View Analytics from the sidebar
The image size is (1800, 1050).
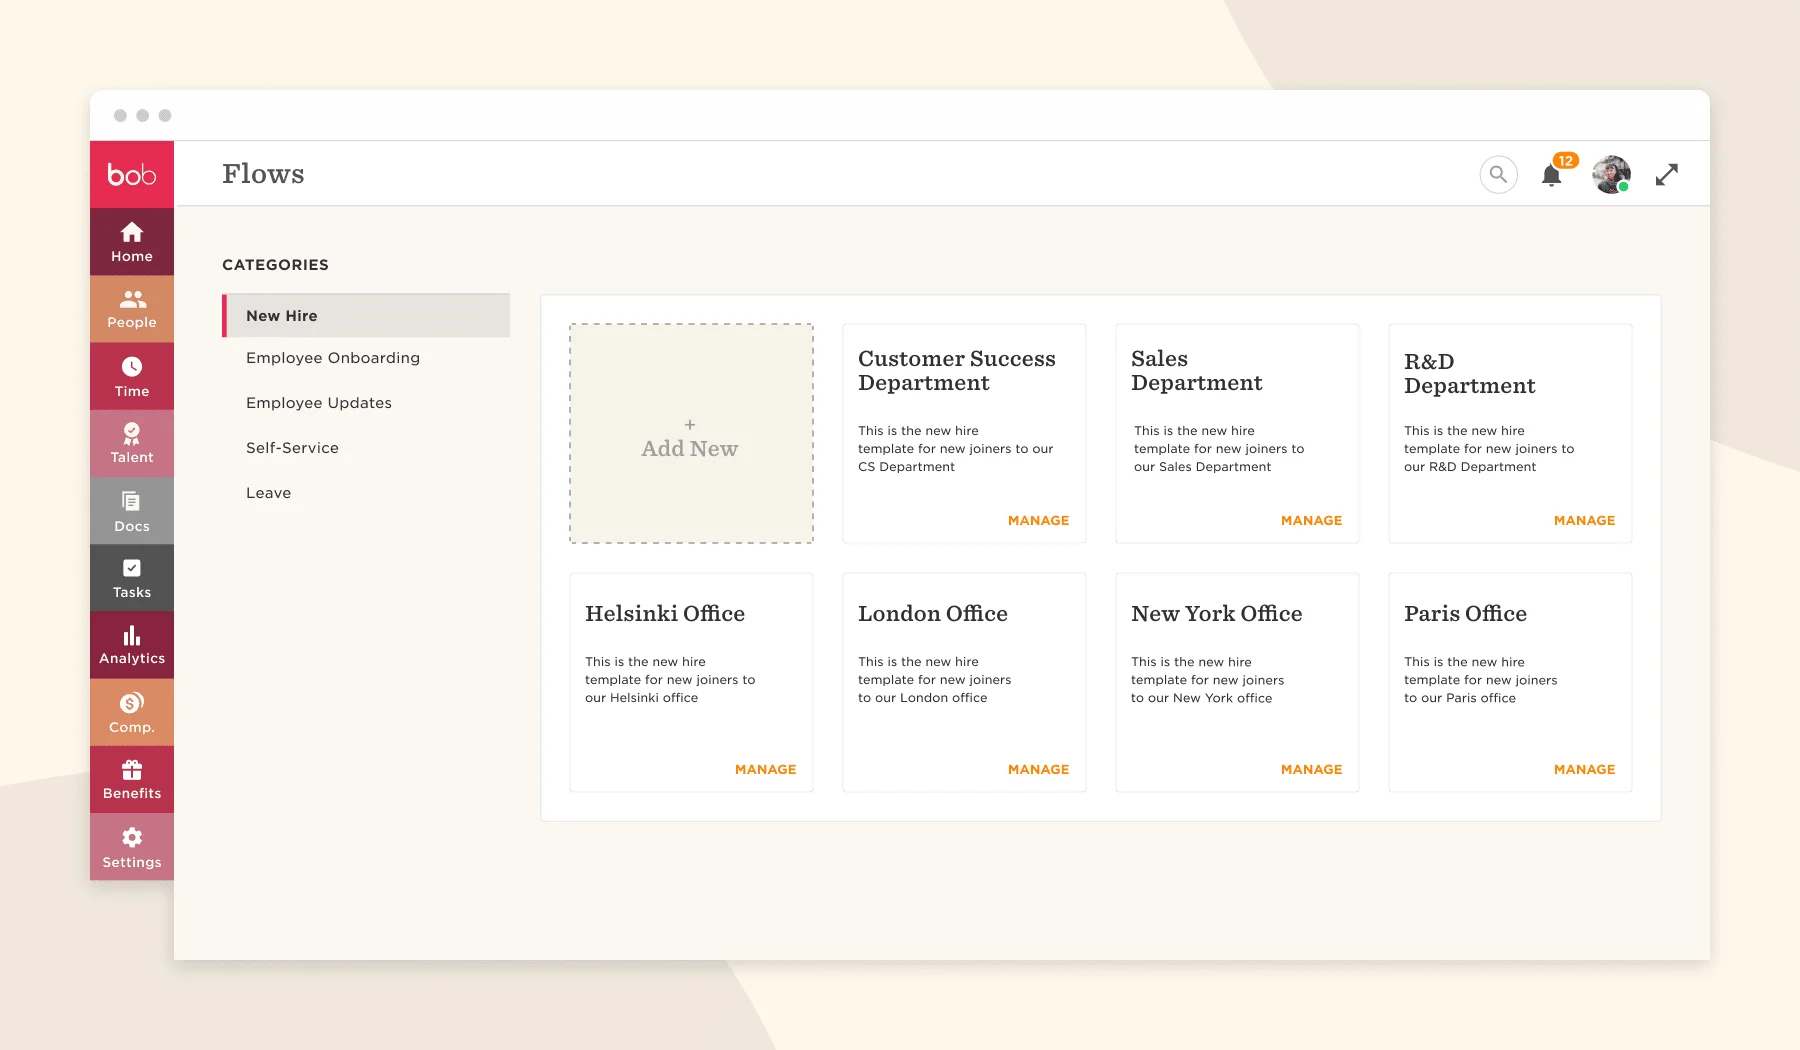tap(132, 645)
